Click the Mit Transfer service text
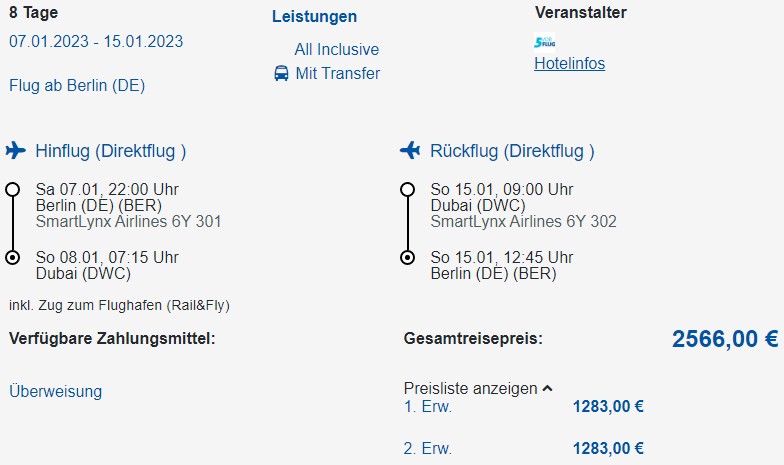This screenshot has height=465, width=784. [338, 74]
